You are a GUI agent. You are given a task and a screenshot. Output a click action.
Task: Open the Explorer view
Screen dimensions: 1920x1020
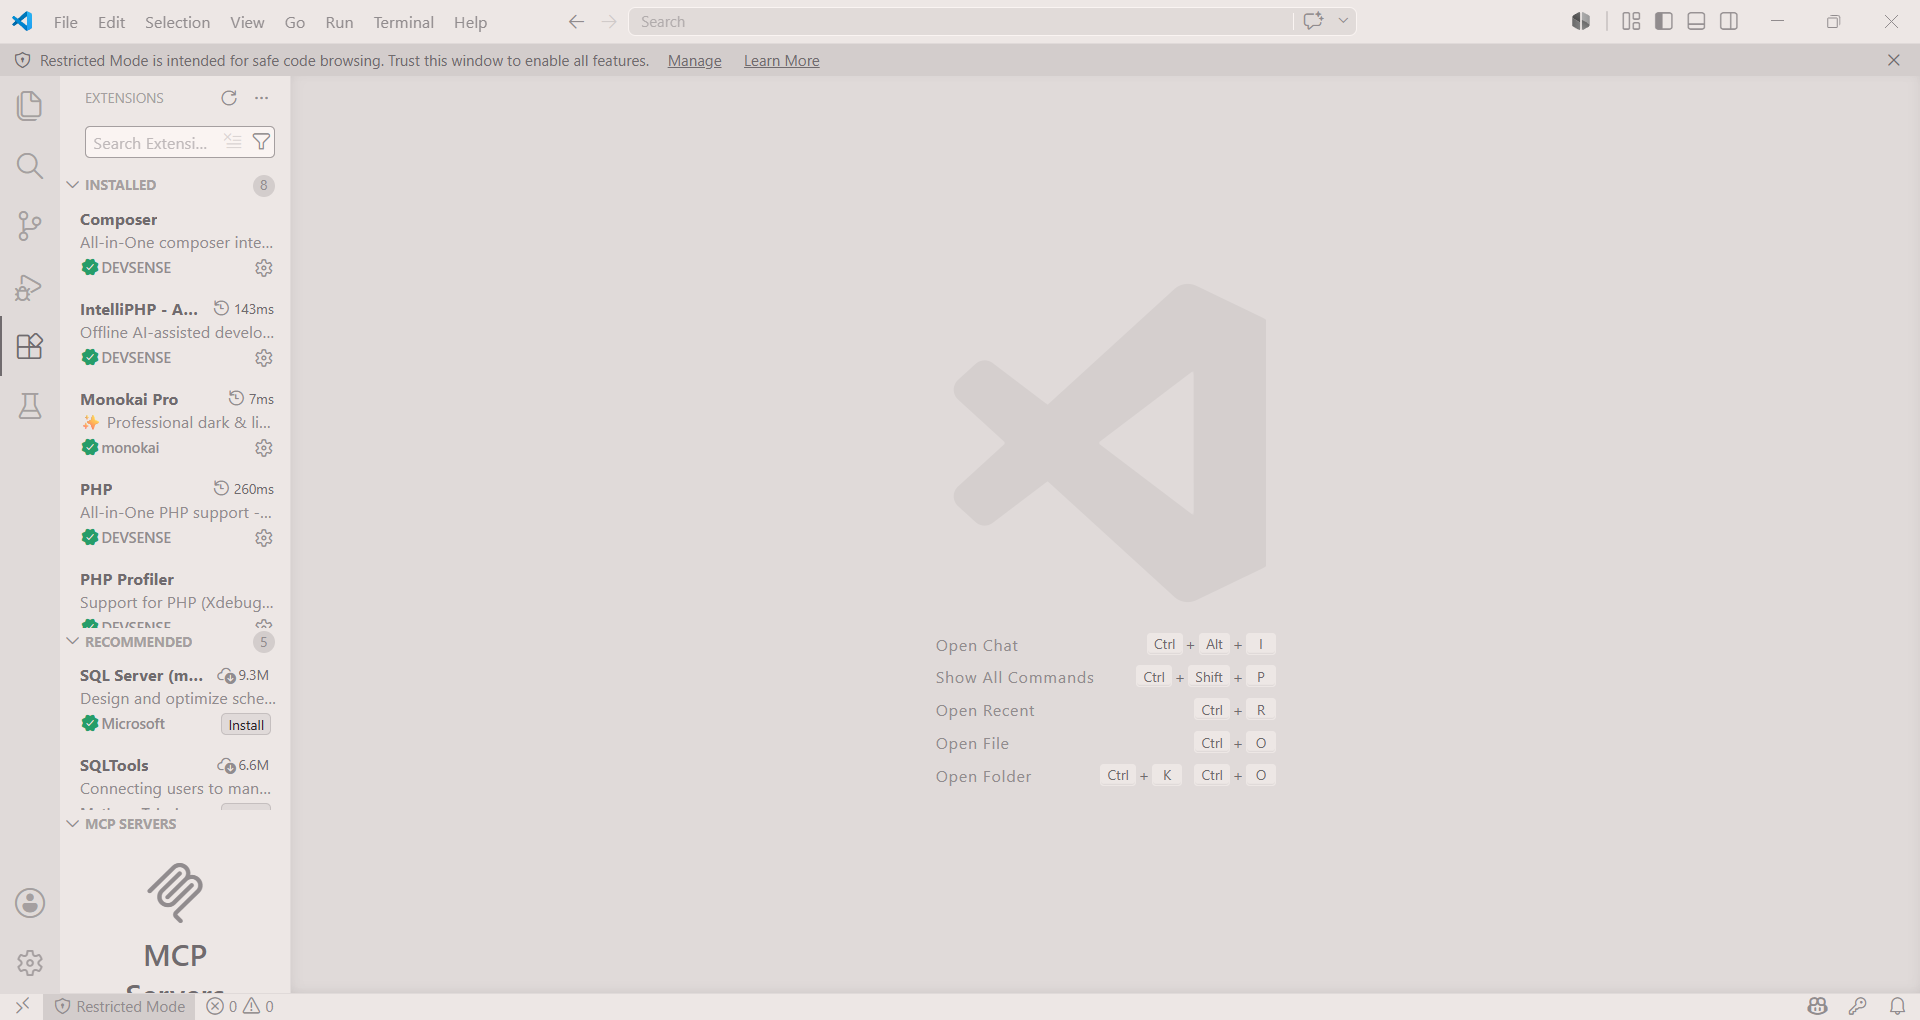[x=30, y=106]
